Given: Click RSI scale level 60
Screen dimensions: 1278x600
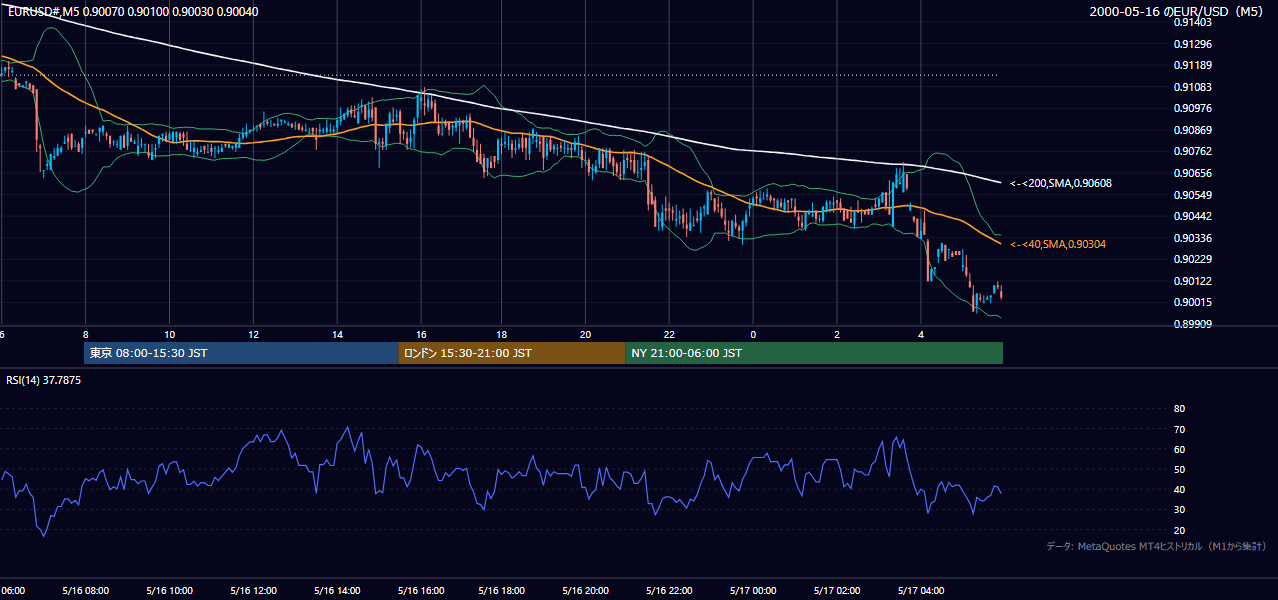Looking at the screenshot, I should click(x=1179, y=449).
